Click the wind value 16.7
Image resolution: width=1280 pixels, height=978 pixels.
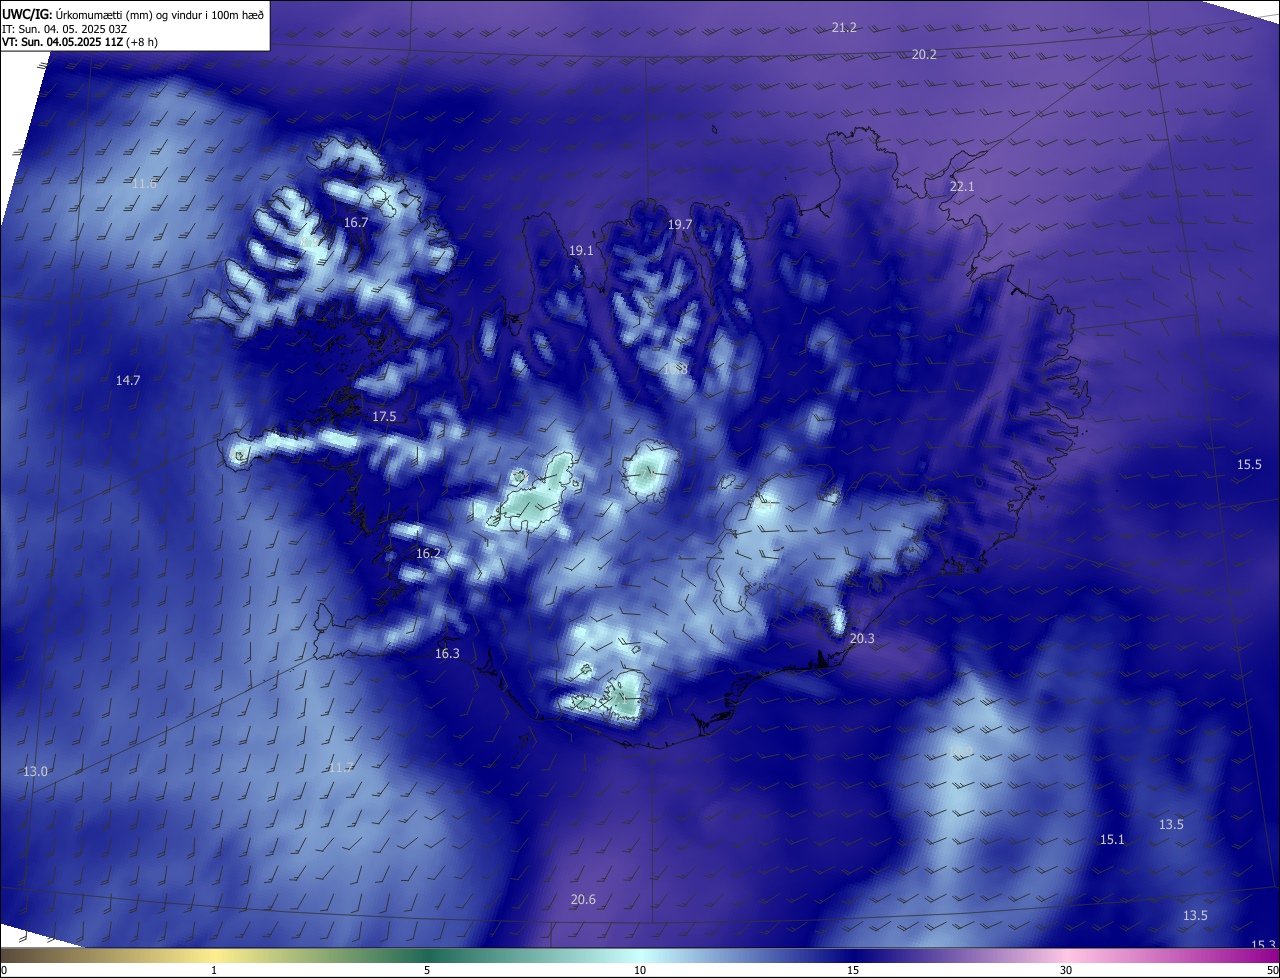point(356,223)
